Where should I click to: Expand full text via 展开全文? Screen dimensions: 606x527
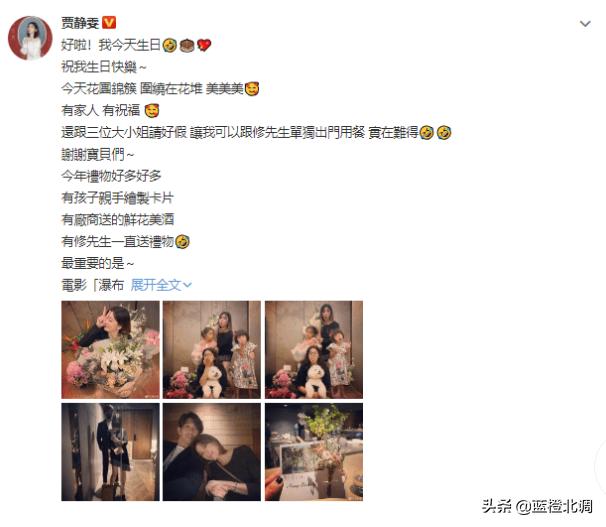161,285
